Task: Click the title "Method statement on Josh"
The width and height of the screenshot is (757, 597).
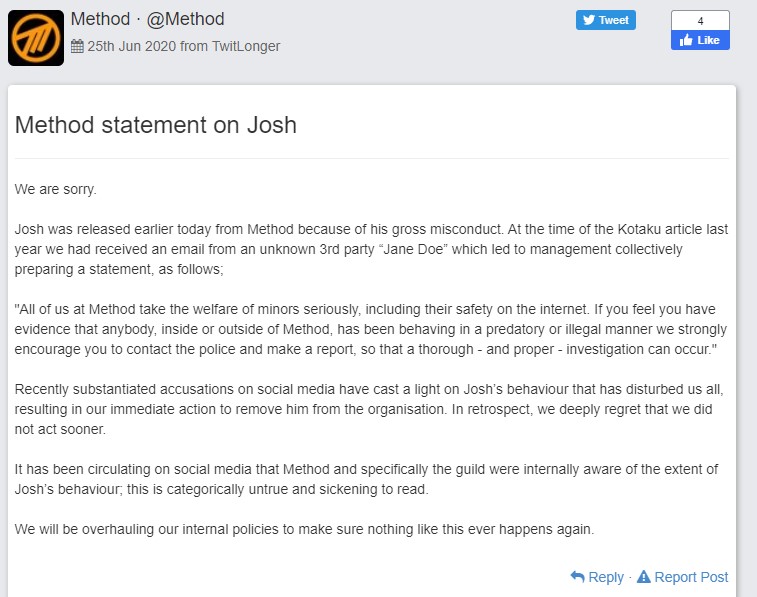Action: point(156,126)
